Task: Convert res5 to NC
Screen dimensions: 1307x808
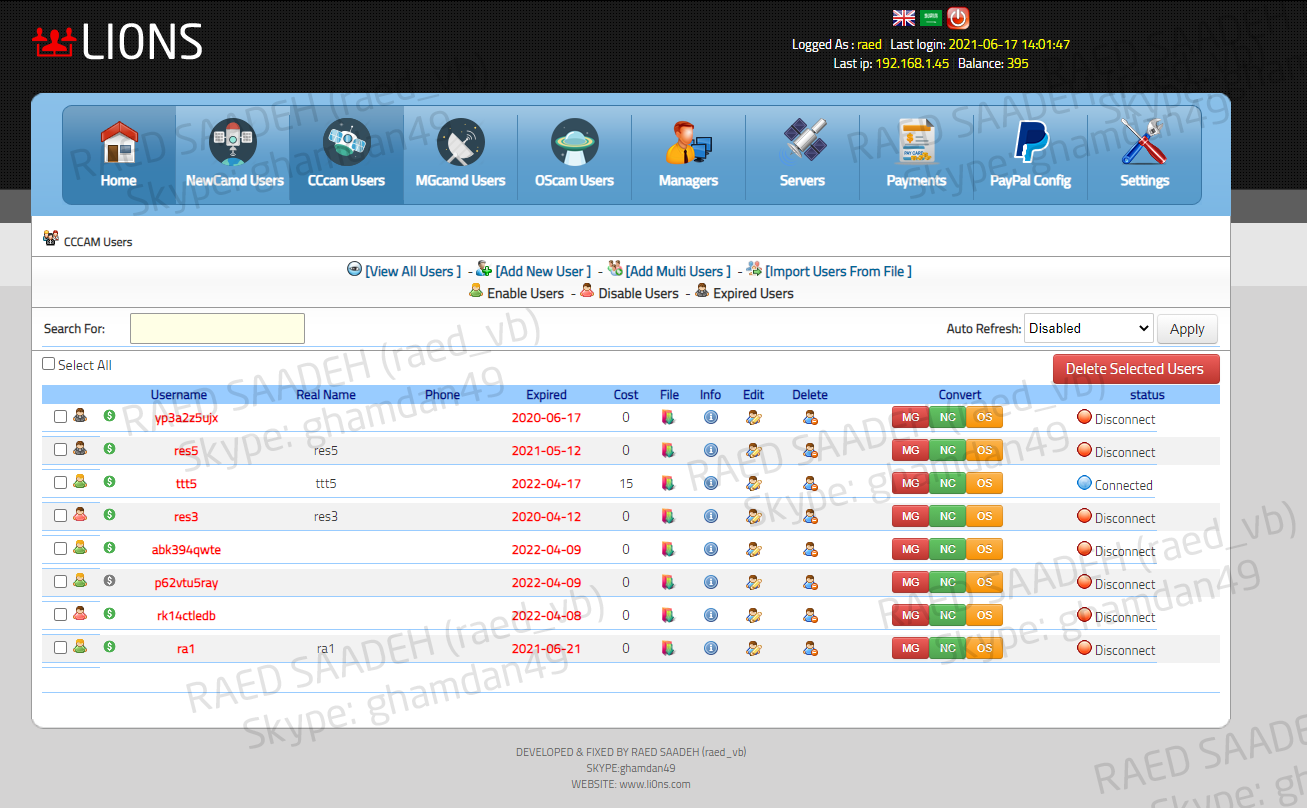Action: point(947,451)
